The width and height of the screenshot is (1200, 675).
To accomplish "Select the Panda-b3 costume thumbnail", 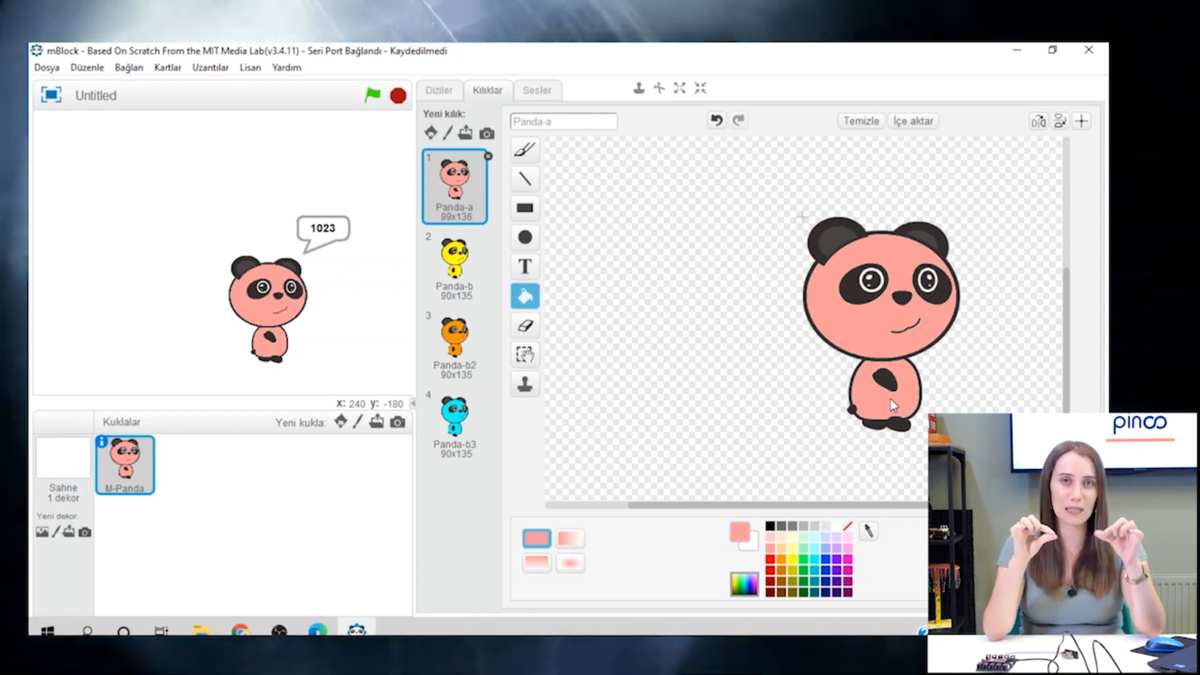I will point(455,425).
